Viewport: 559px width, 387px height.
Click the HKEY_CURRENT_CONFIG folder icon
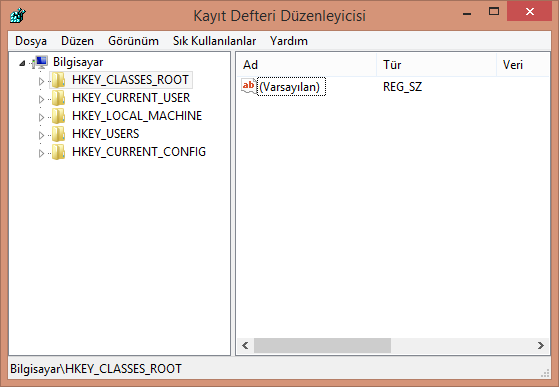(x=58, y=152)
